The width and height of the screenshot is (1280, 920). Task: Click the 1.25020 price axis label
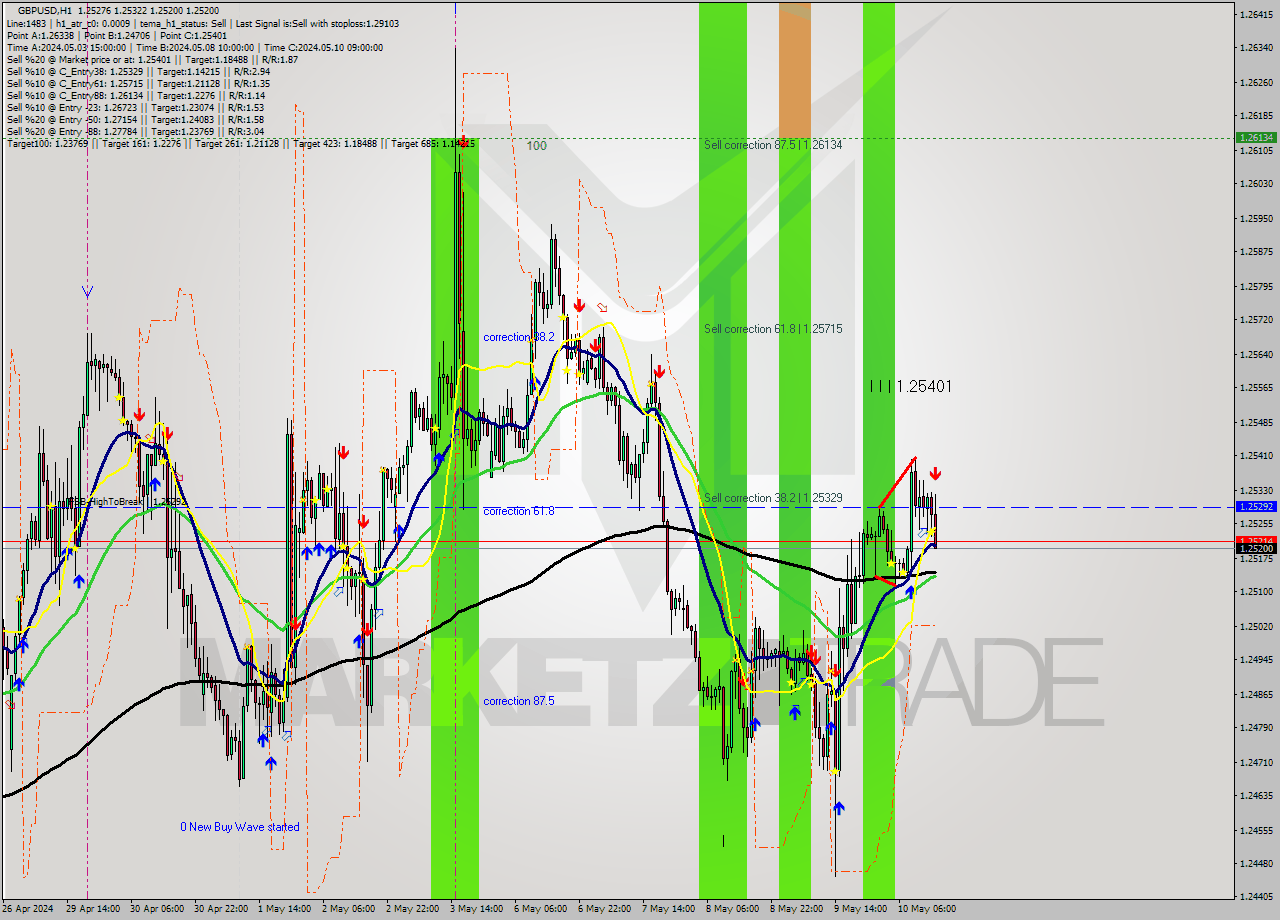(1256, 627)
